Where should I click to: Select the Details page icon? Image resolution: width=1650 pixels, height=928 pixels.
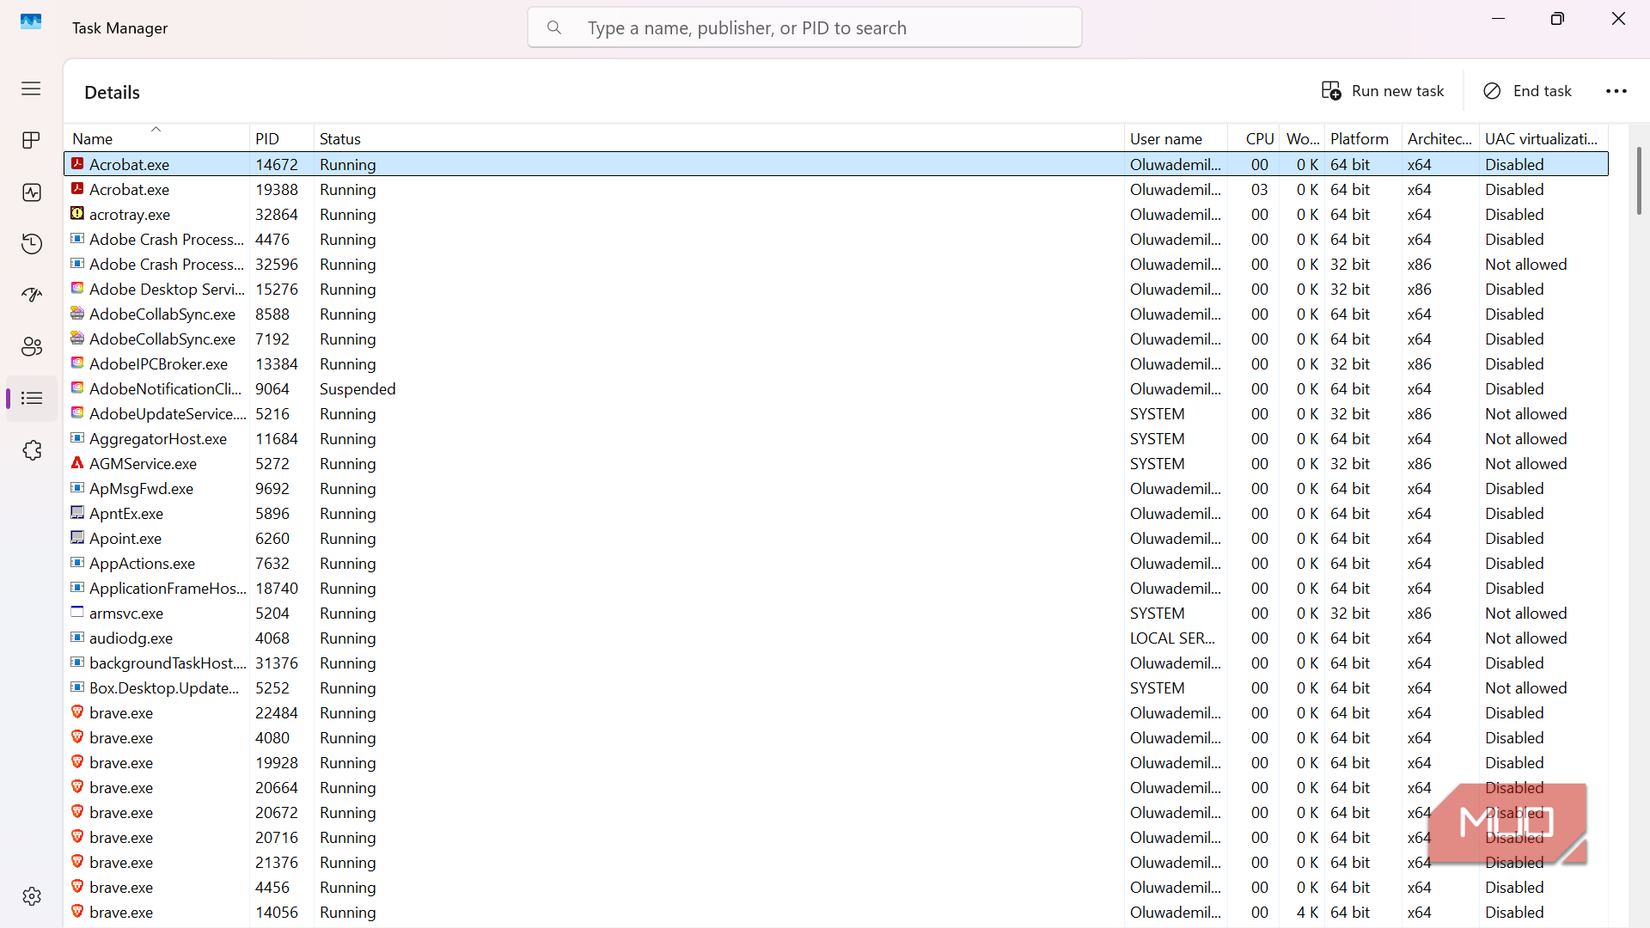31,398
